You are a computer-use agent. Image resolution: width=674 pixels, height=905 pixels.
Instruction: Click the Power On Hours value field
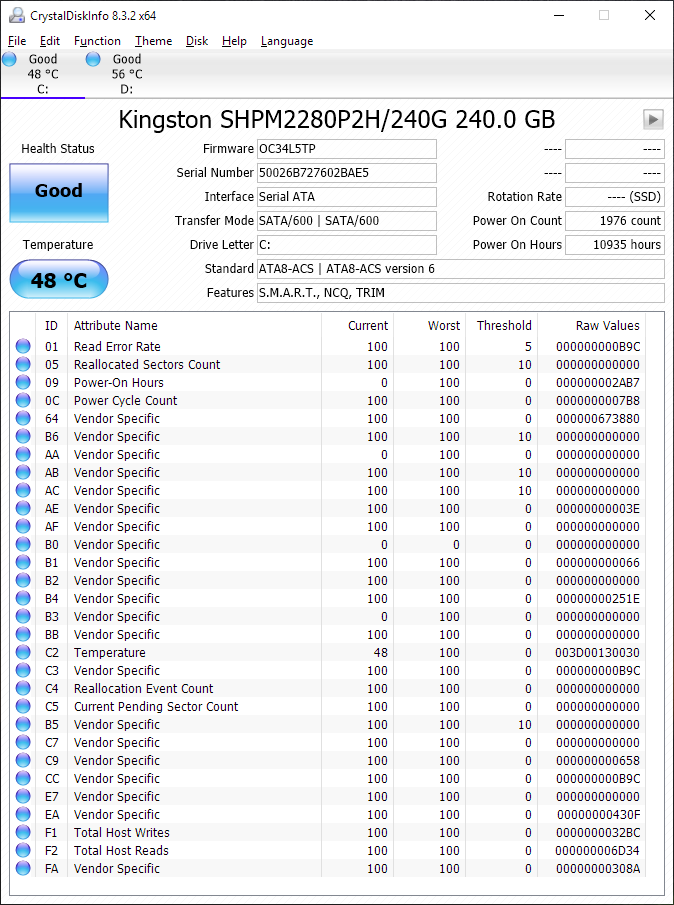coord(615,245)
